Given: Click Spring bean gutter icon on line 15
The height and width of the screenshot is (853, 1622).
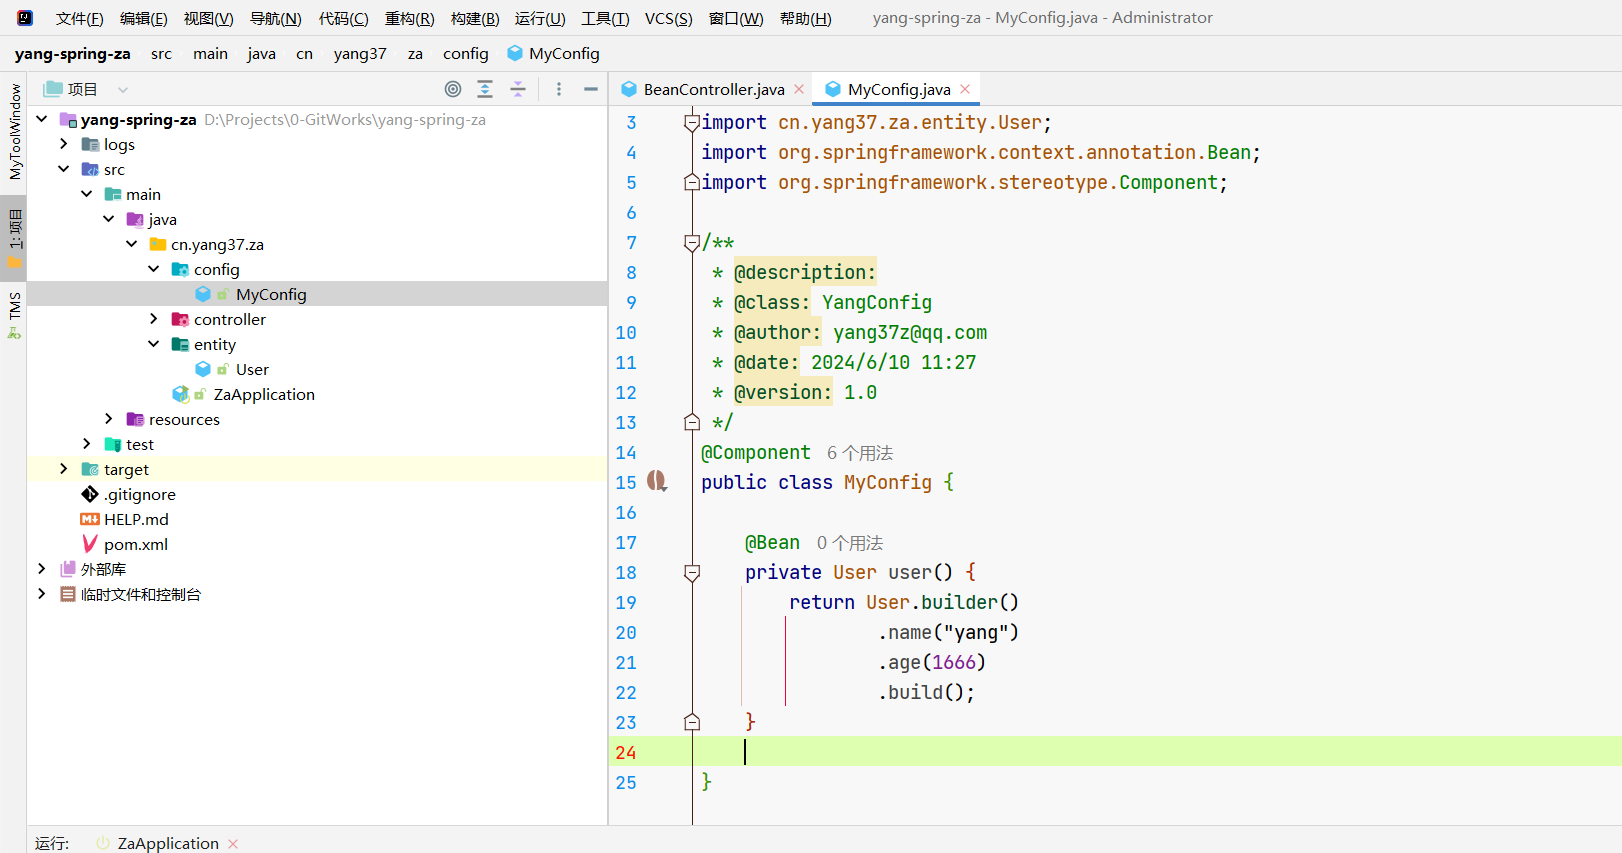Looking at the screenshot, I should (656, 481).
